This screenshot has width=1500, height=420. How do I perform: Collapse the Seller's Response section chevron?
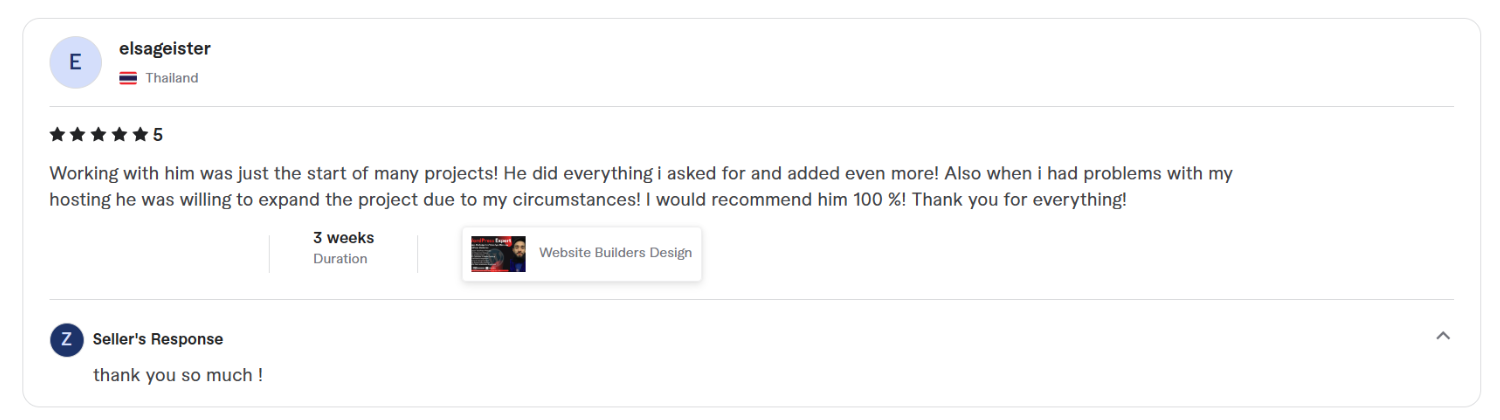[x=1443, y=336]
